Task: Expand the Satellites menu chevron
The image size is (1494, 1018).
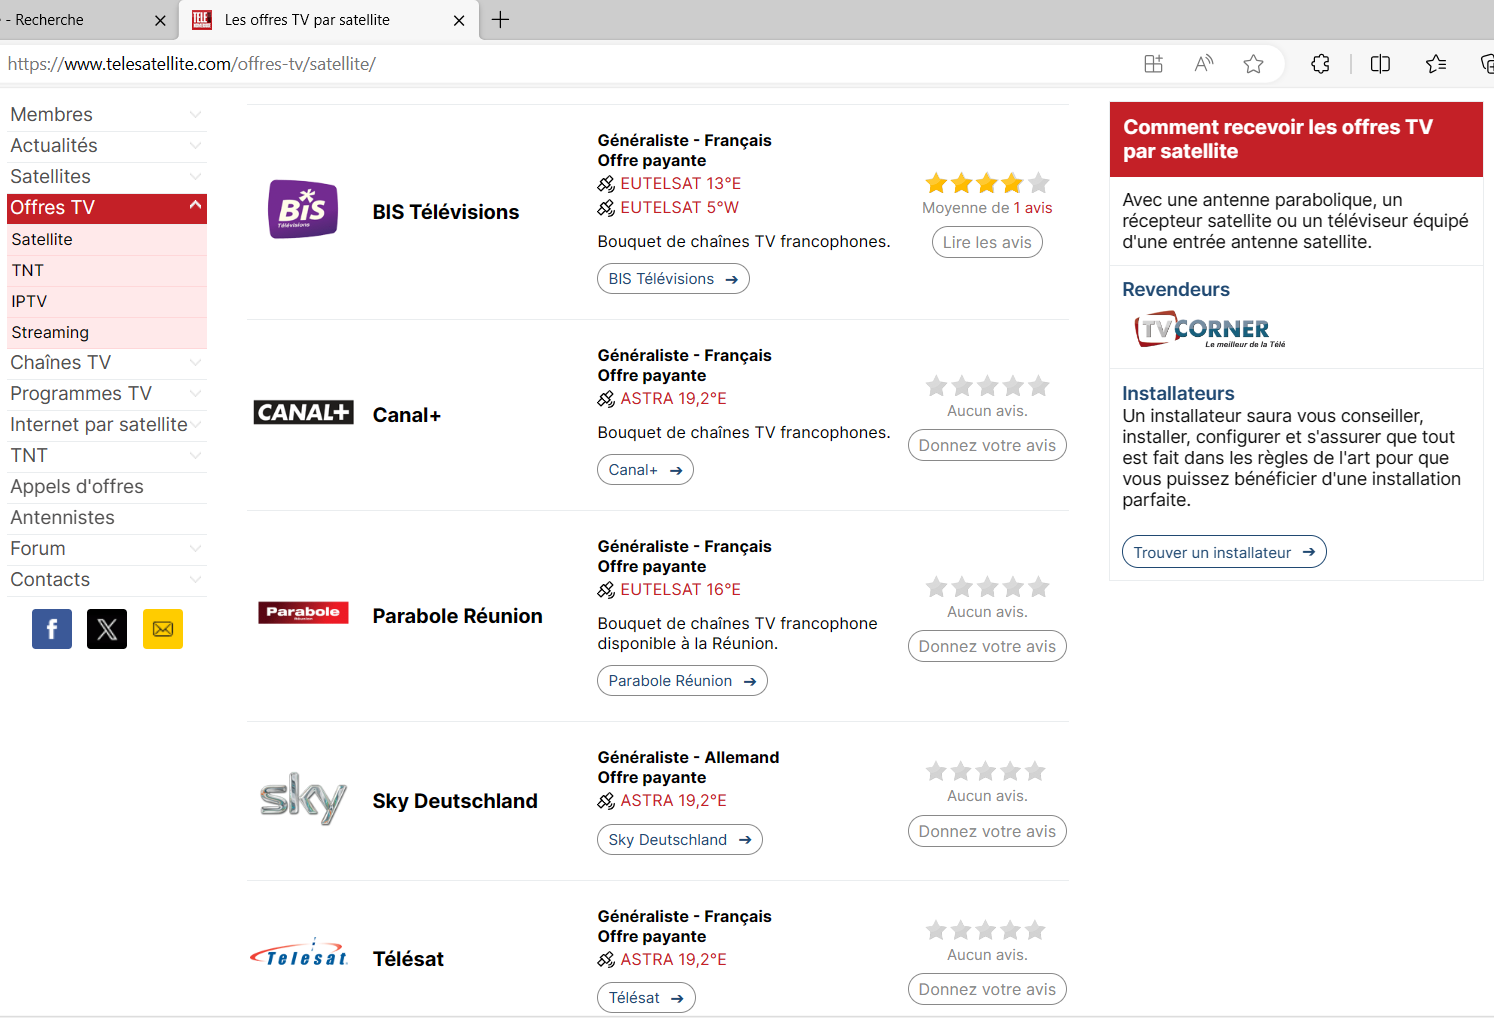Action: (196, 177)
